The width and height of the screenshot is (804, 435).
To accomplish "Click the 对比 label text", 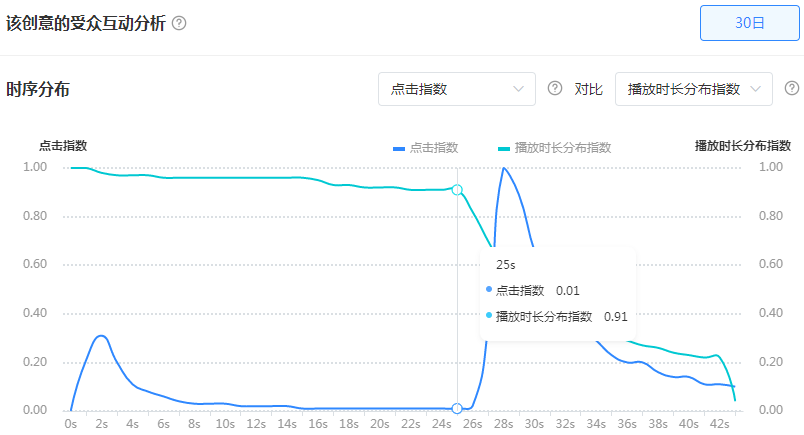I will click(588, 89).
